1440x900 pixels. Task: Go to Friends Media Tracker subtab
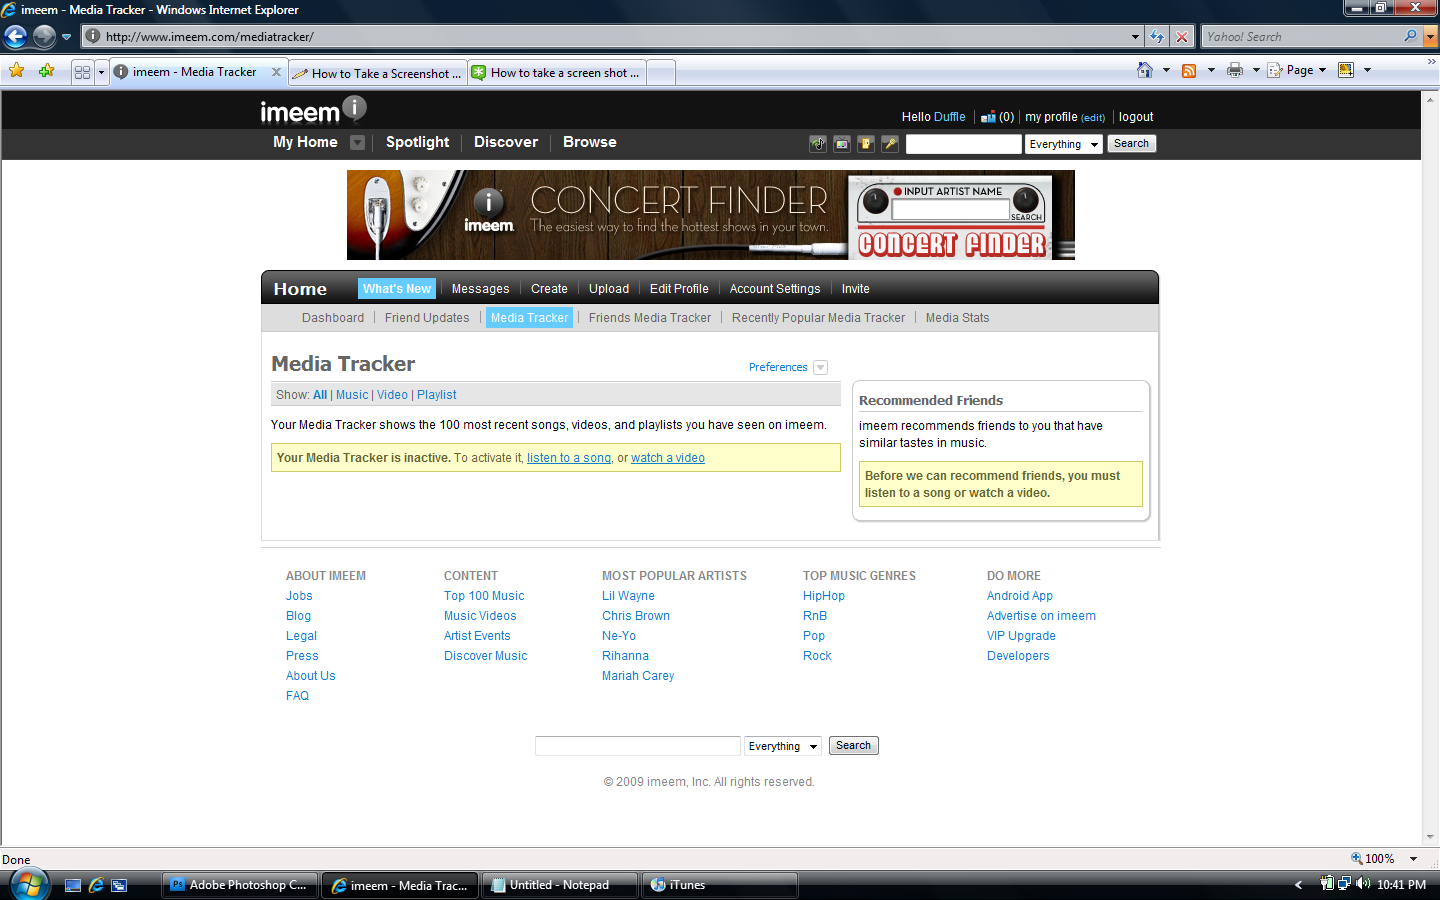(650, 318)
